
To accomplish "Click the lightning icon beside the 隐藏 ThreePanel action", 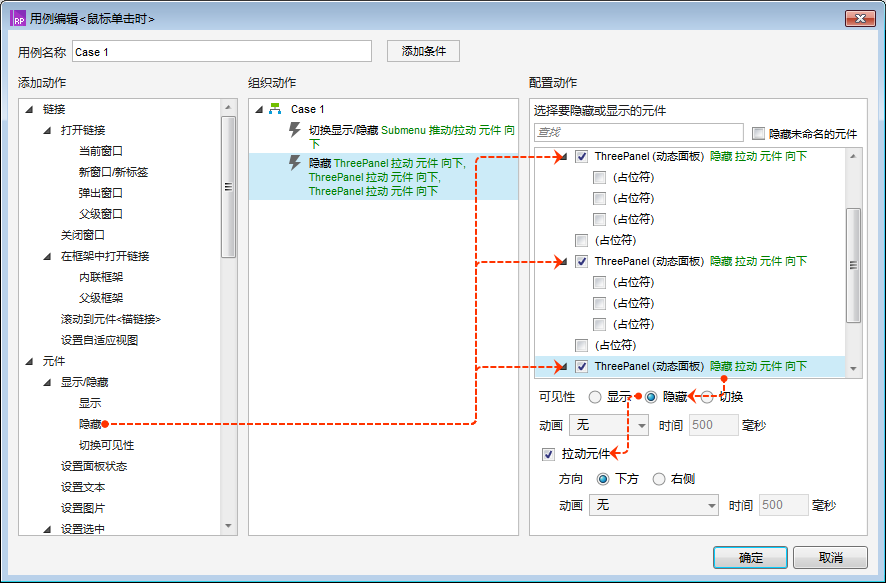I will (x=295, y=162).
